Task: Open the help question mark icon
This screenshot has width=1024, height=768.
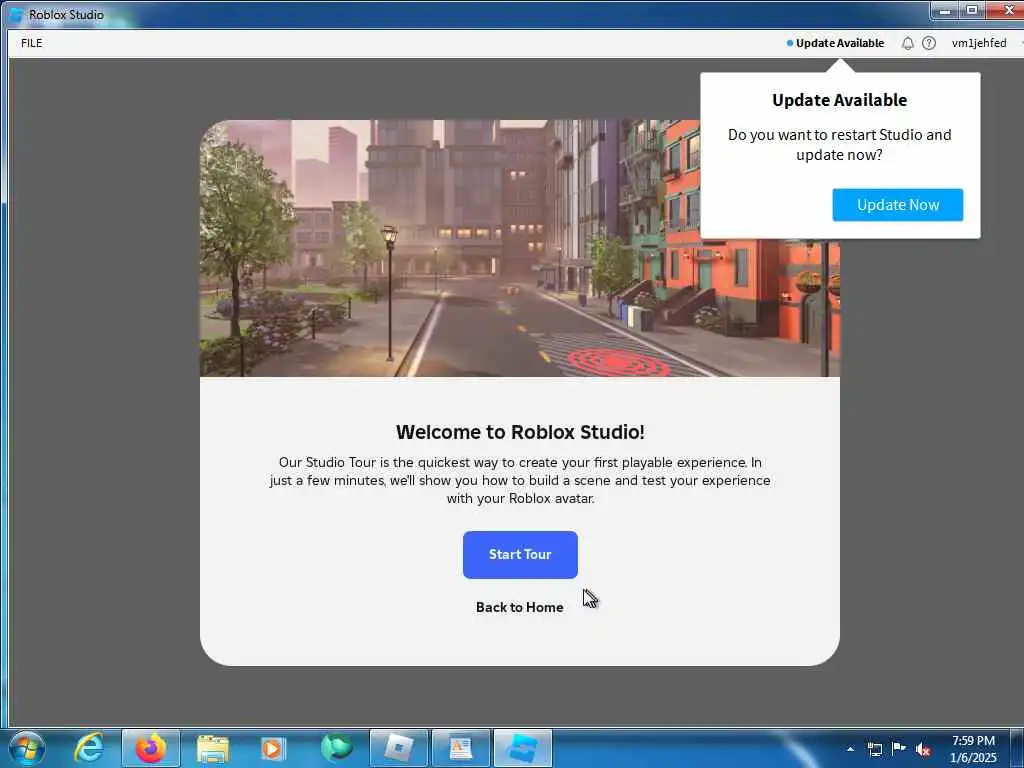Action: point(929,43)
